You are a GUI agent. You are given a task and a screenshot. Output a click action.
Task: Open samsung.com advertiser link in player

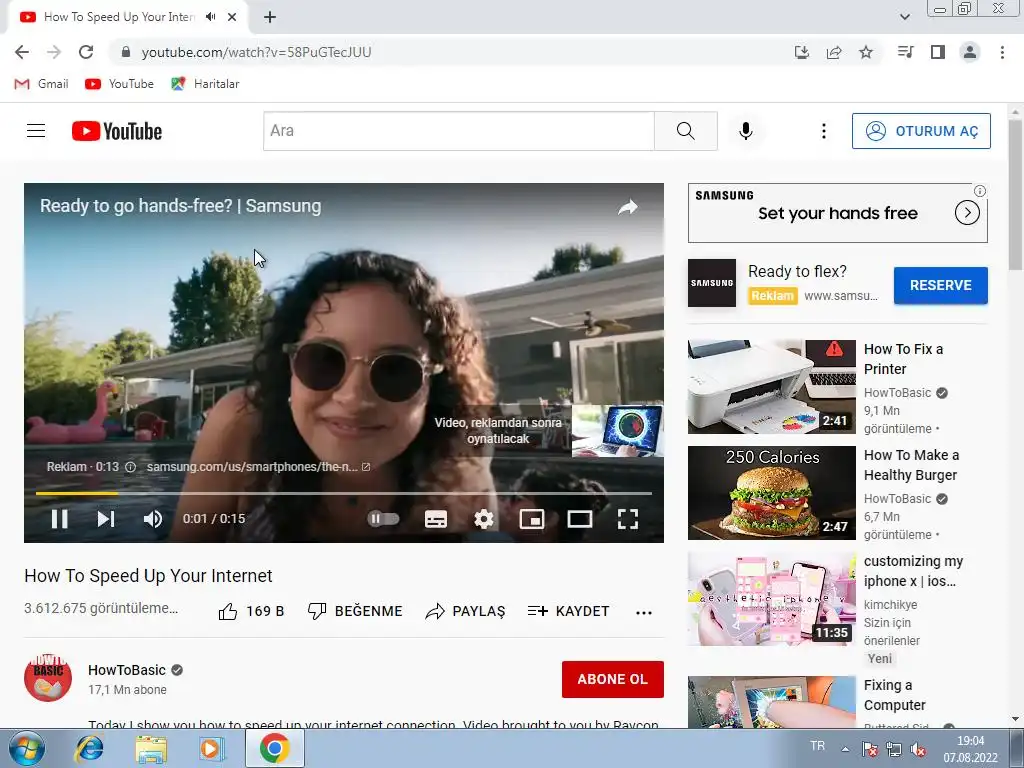(258, 467)
